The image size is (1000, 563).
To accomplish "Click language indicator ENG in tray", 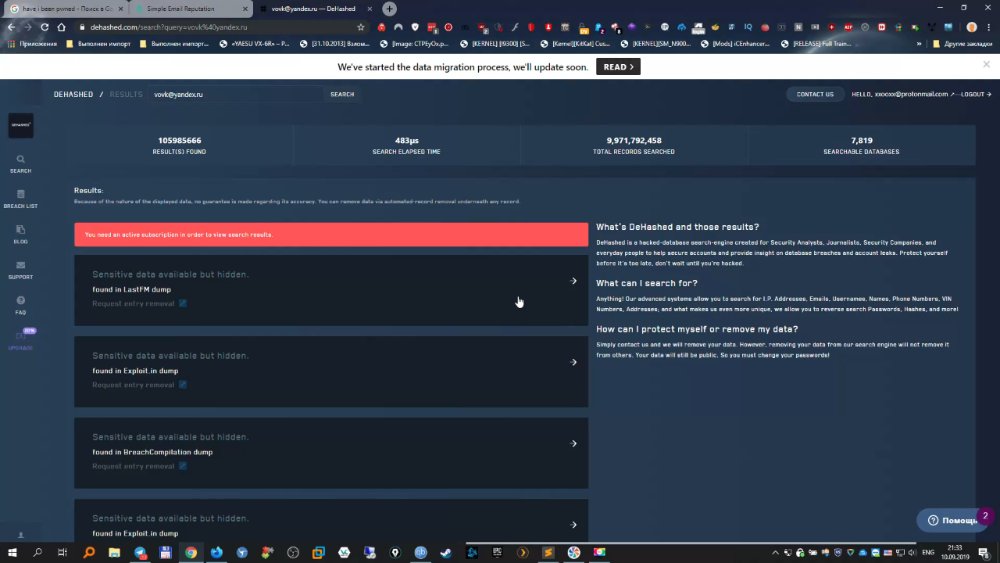I will pos(928,552).
